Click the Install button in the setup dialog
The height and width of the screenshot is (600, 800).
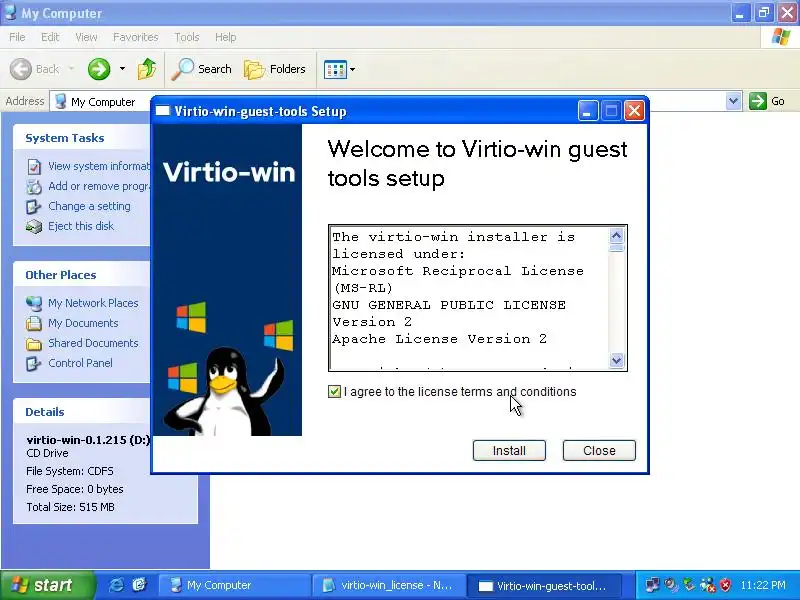509,451
